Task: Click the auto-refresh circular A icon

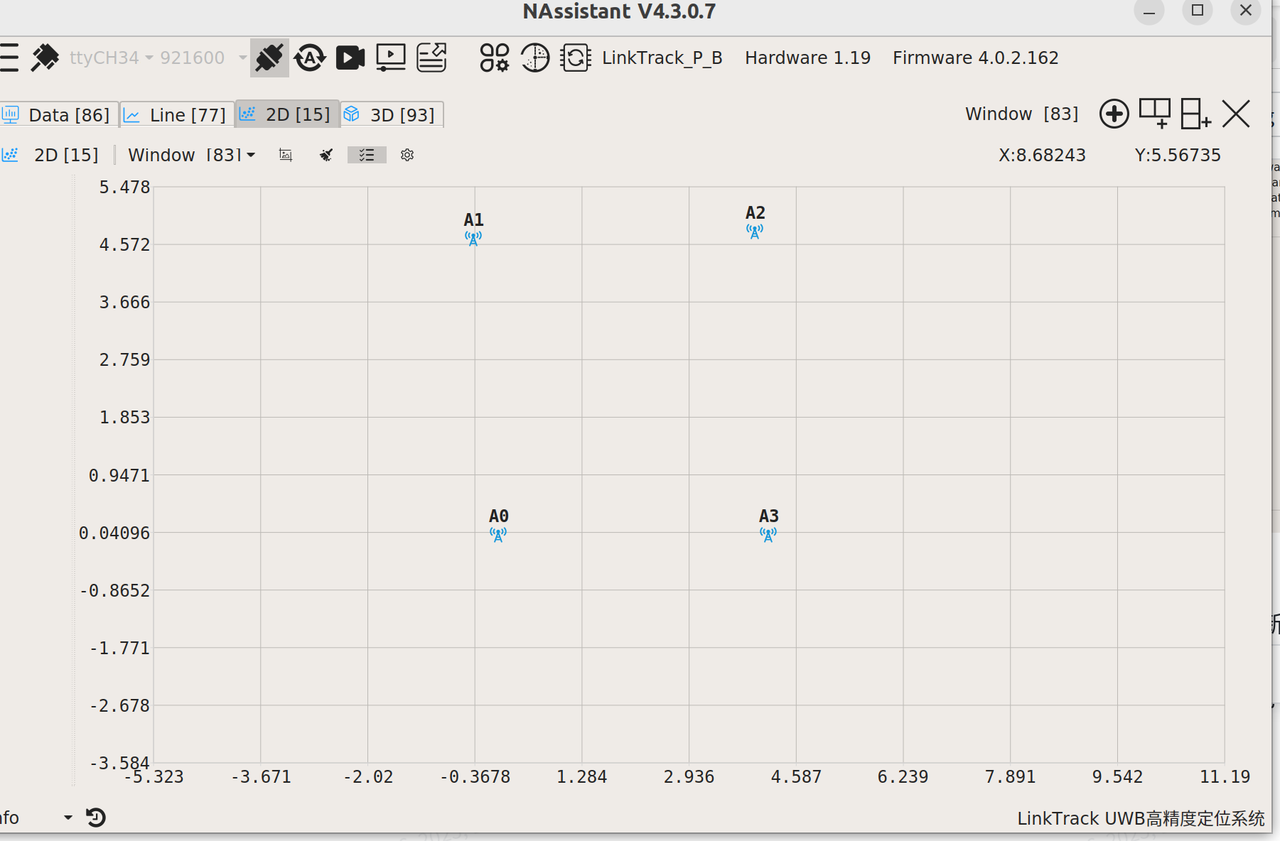Action: pyautogui.click(x=310, y=58)
